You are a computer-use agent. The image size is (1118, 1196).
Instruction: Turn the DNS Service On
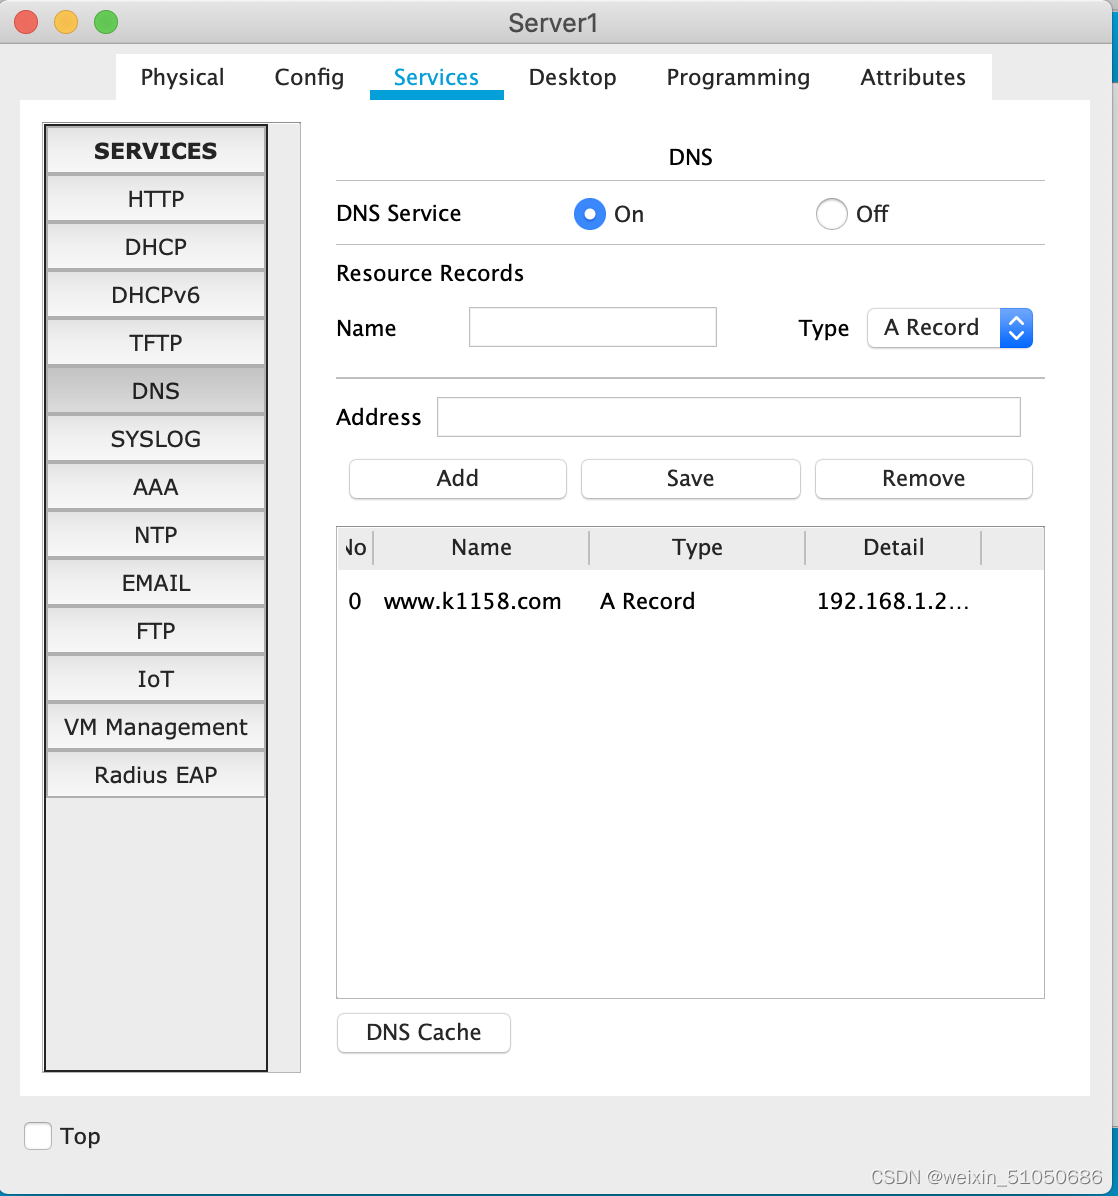(590, 213)
